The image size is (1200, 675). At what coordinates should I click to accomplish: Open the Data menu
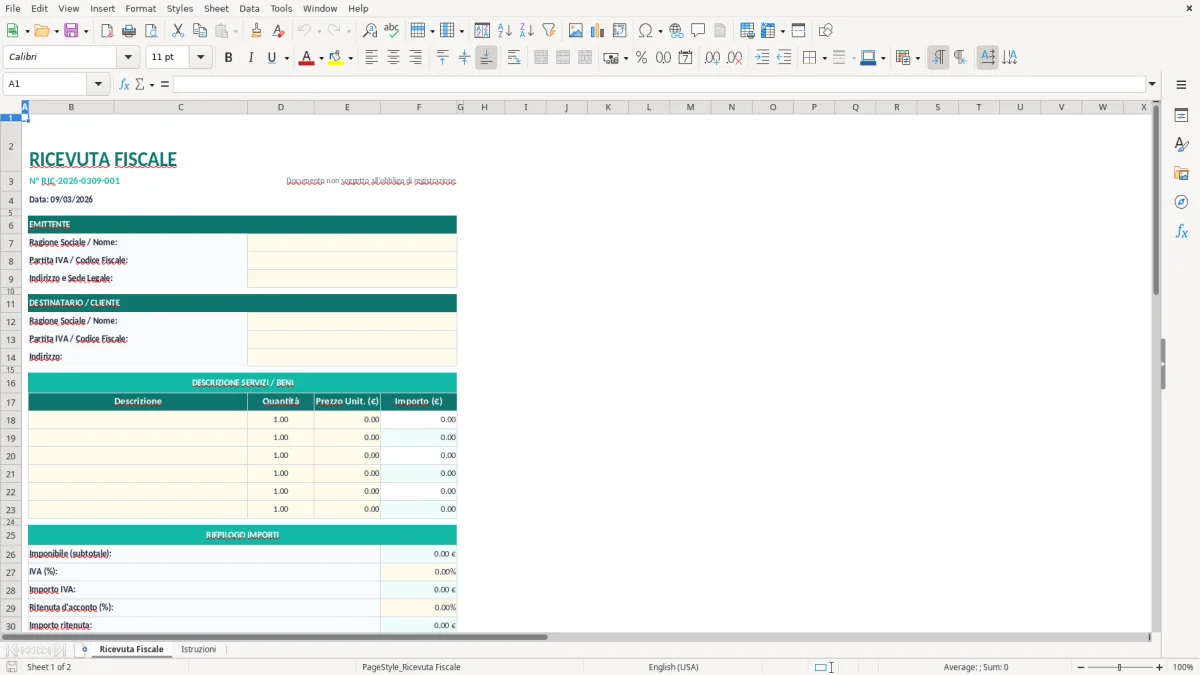coord(249,8)
